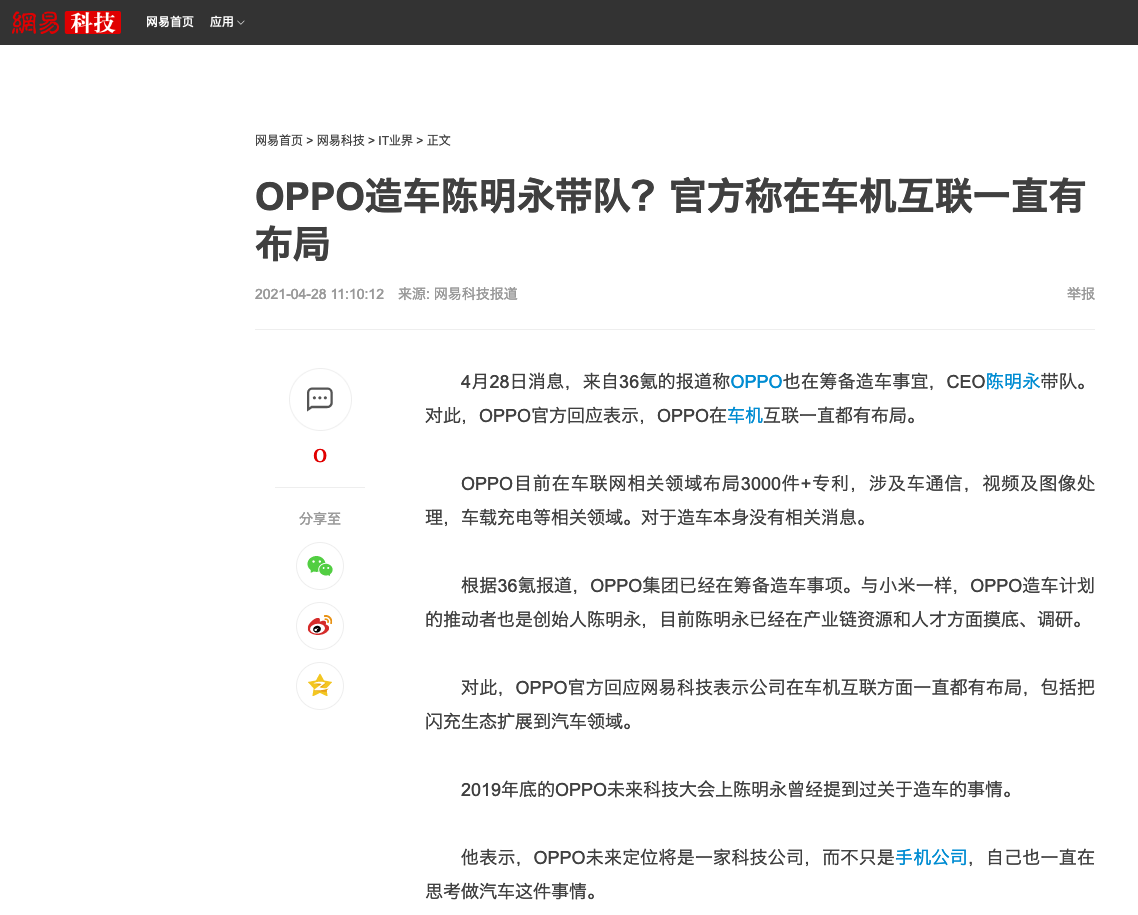The height and width of the screenshot is (915, 1138).
Task: Share article to Weibo icon
Action: pos(320,625)
